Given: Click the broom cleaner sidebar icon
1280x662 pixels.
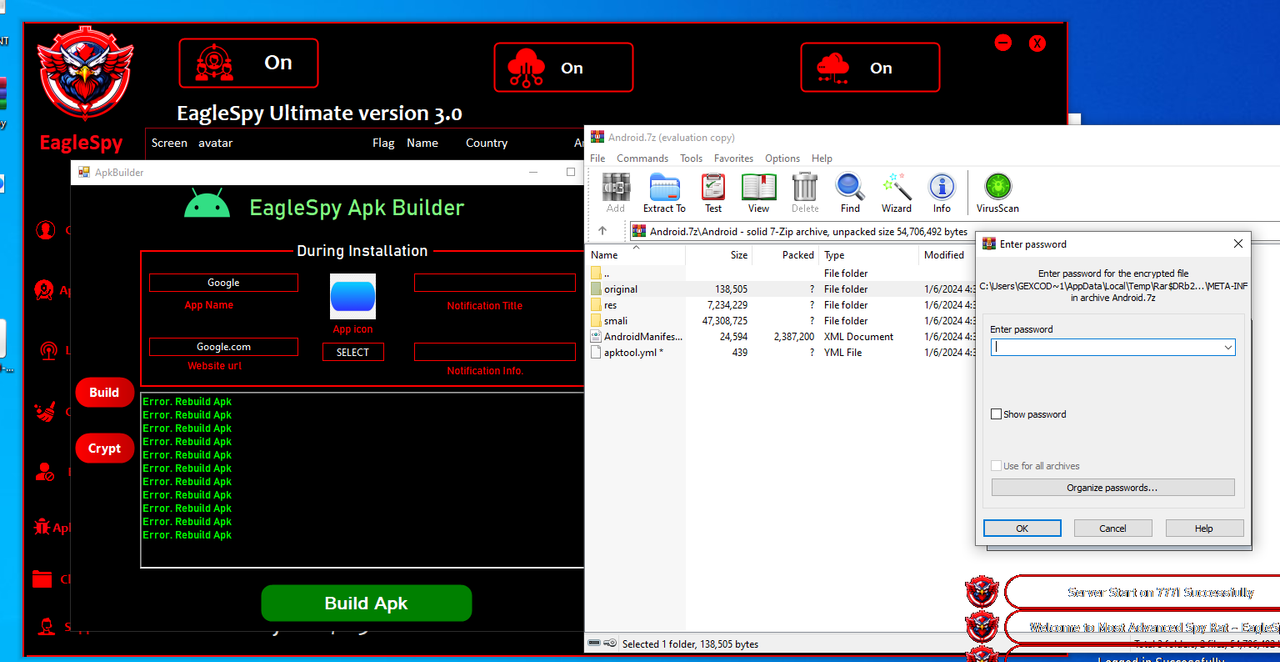Looking at the screenshot, I should 44,411.
